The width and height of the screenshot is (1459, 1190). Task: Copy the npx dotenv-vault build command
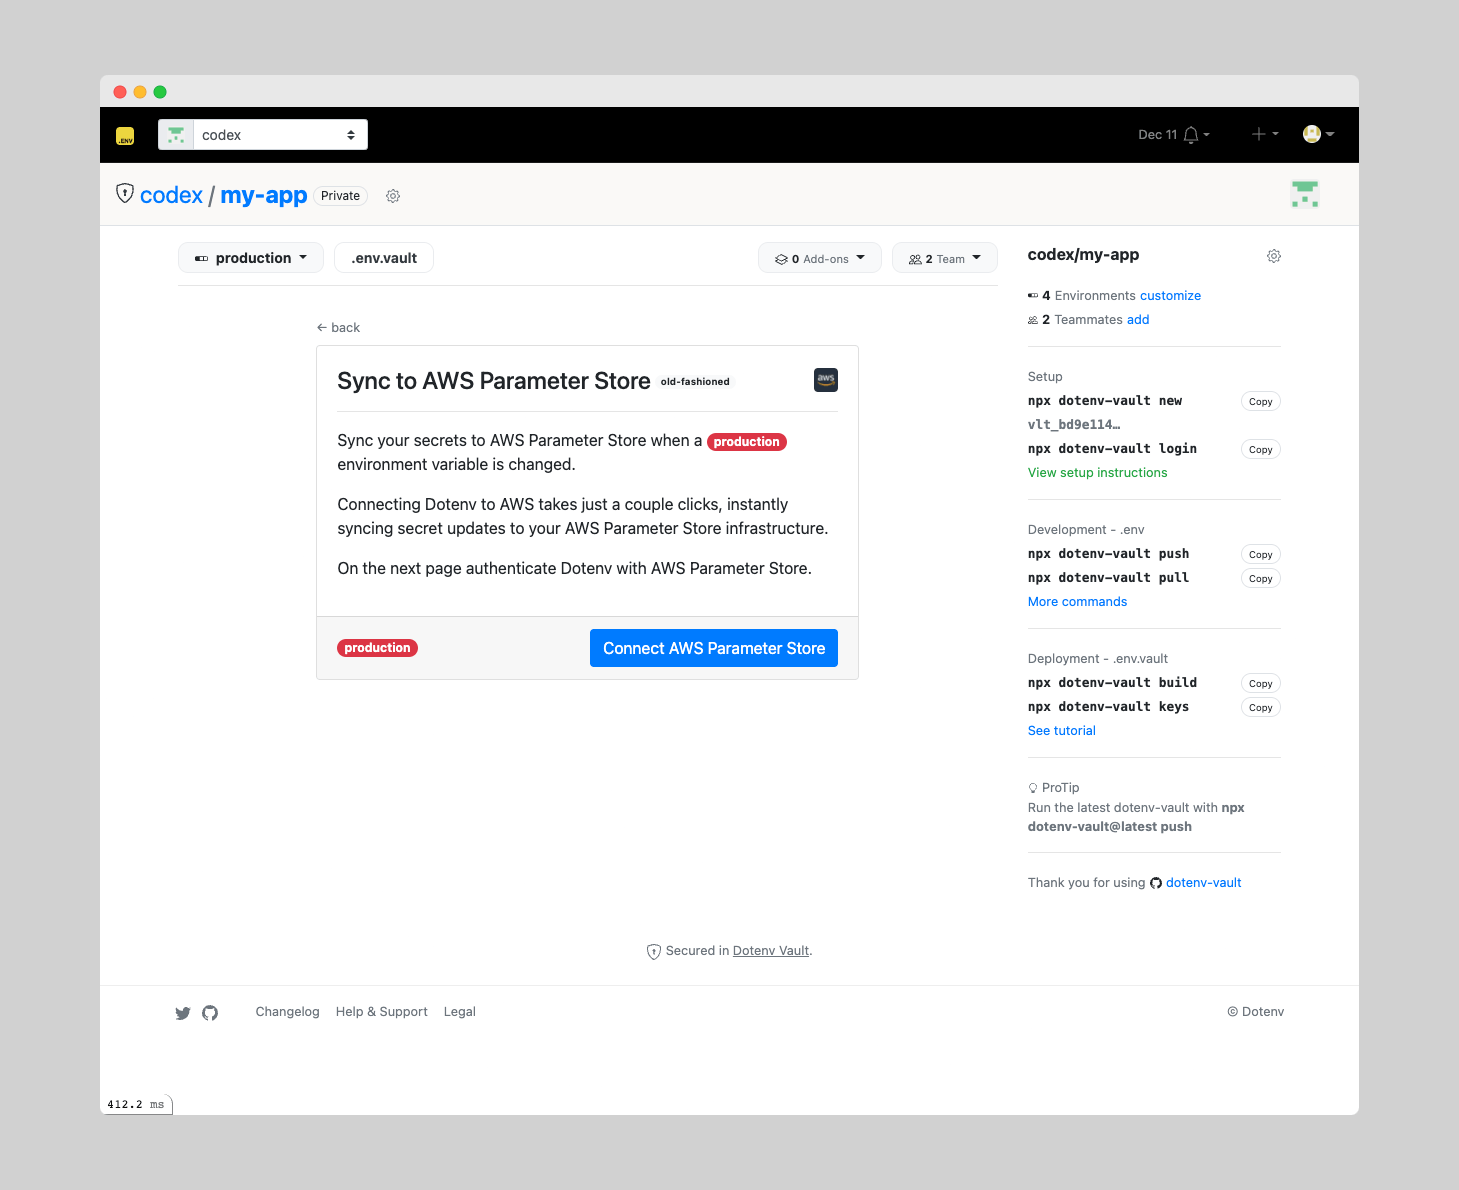[x=1261, y=683]
